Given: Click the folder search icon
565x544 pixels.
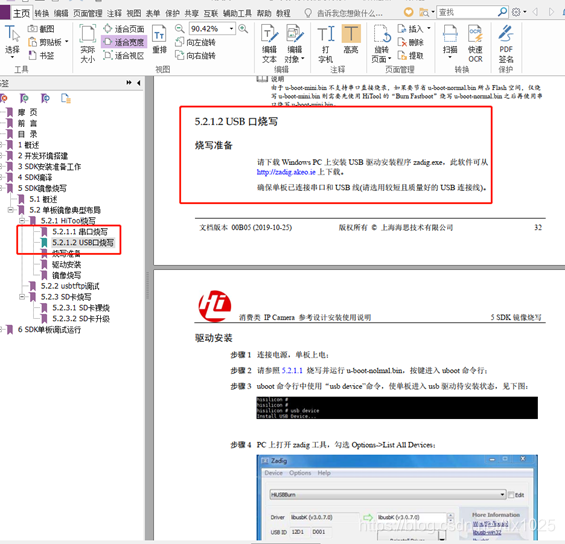Looking at the screenshot, I should tap(424, 12).
